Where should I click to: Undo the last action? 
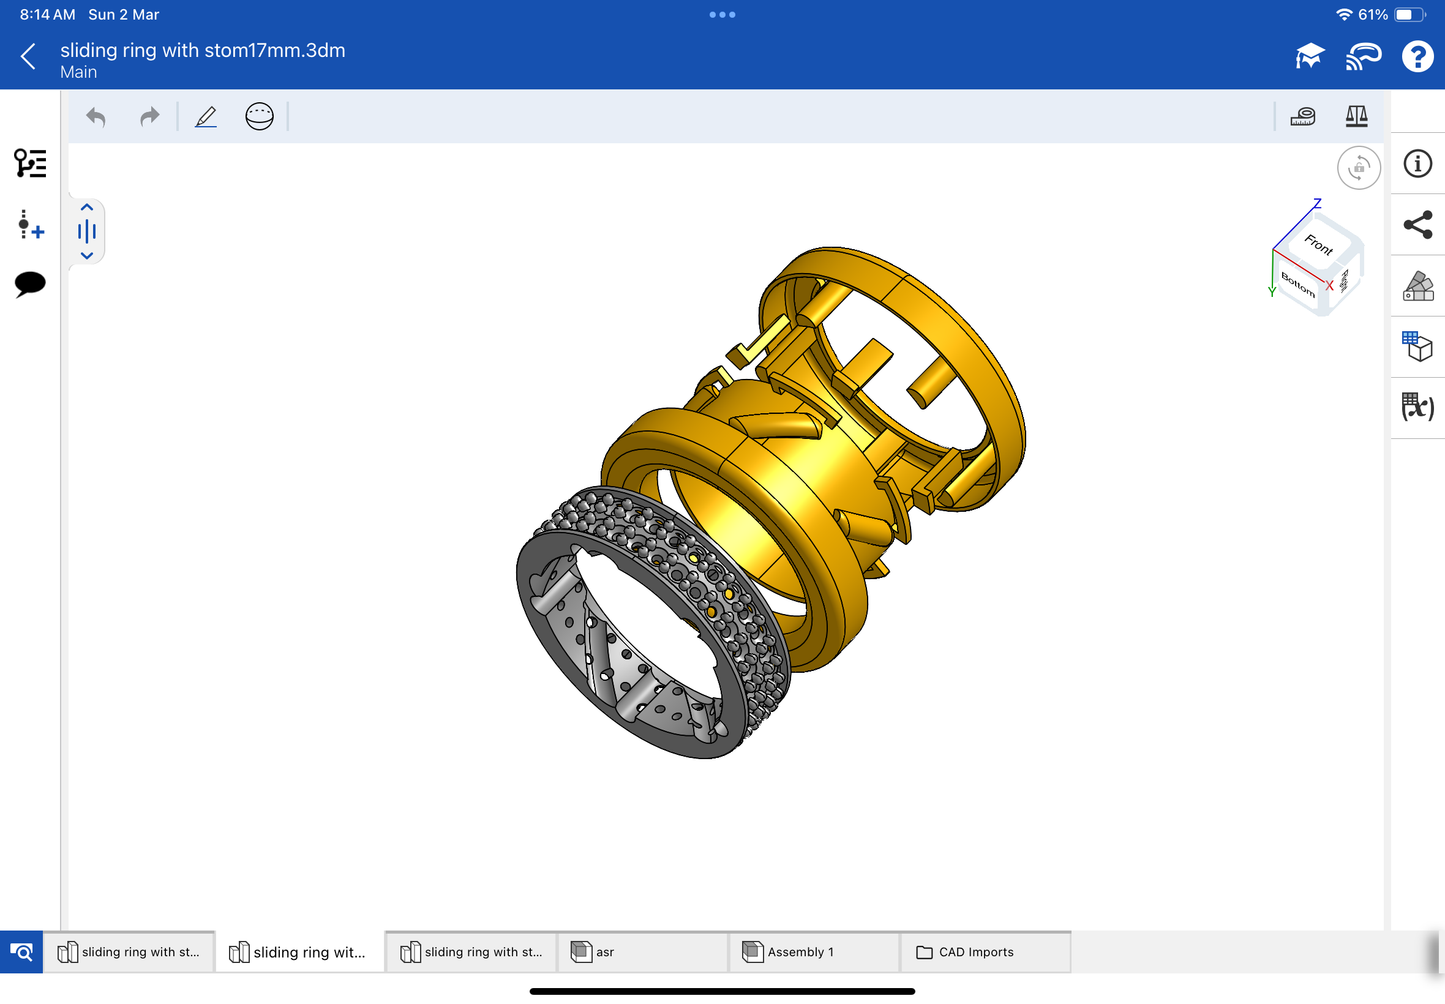click(x=96, y=117)
